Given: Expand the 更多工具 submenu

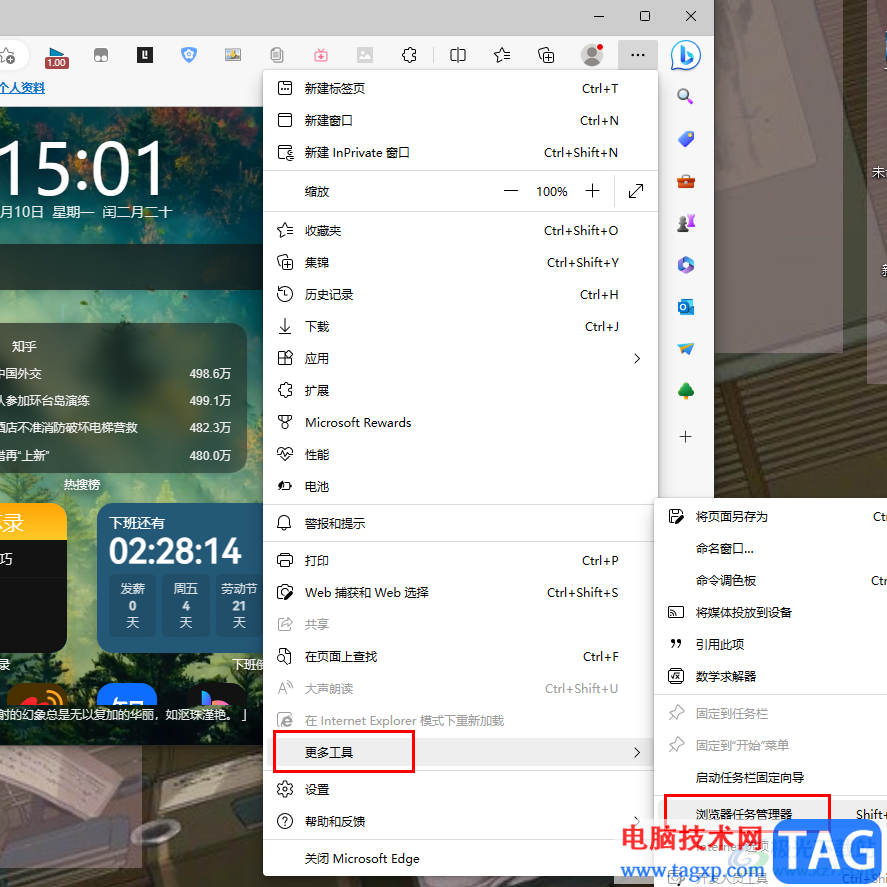Looking at the screenshot, I should click(x=460, y=752).
